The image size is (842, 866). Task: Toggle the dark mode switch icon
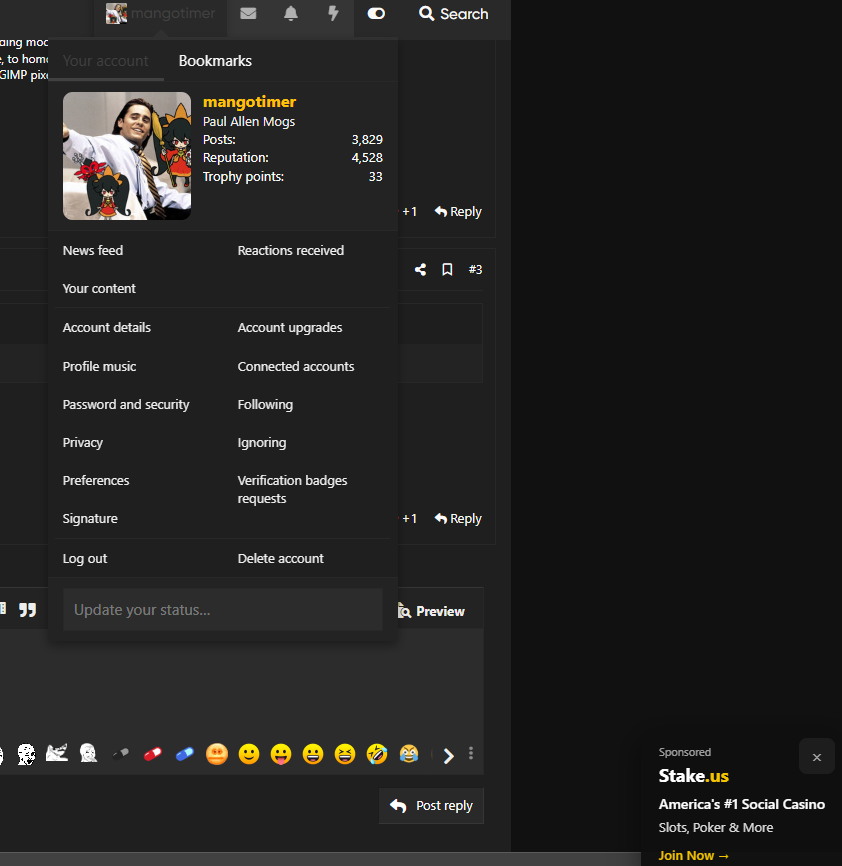pos(376,13)
